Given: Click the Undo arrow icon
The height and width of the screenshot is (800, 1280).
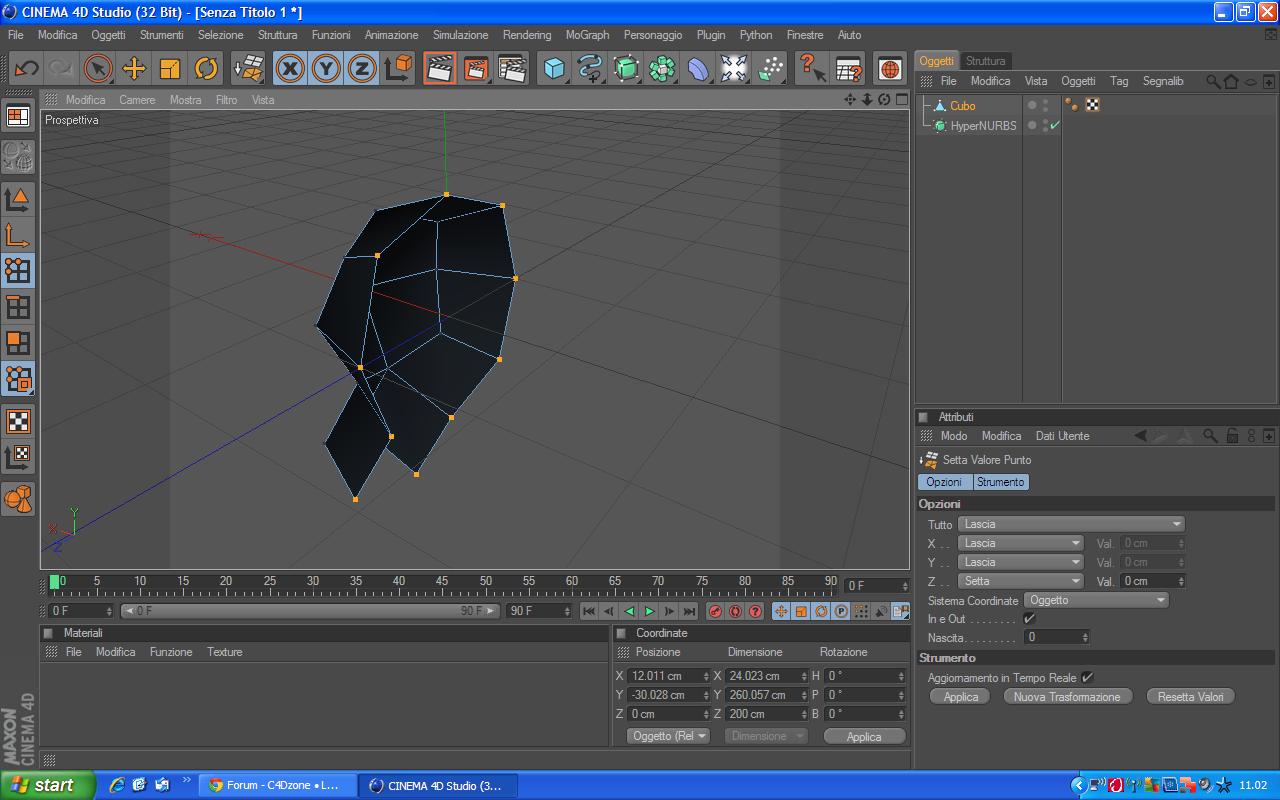Looking at the screenshot, I should [x=26, y=68].
